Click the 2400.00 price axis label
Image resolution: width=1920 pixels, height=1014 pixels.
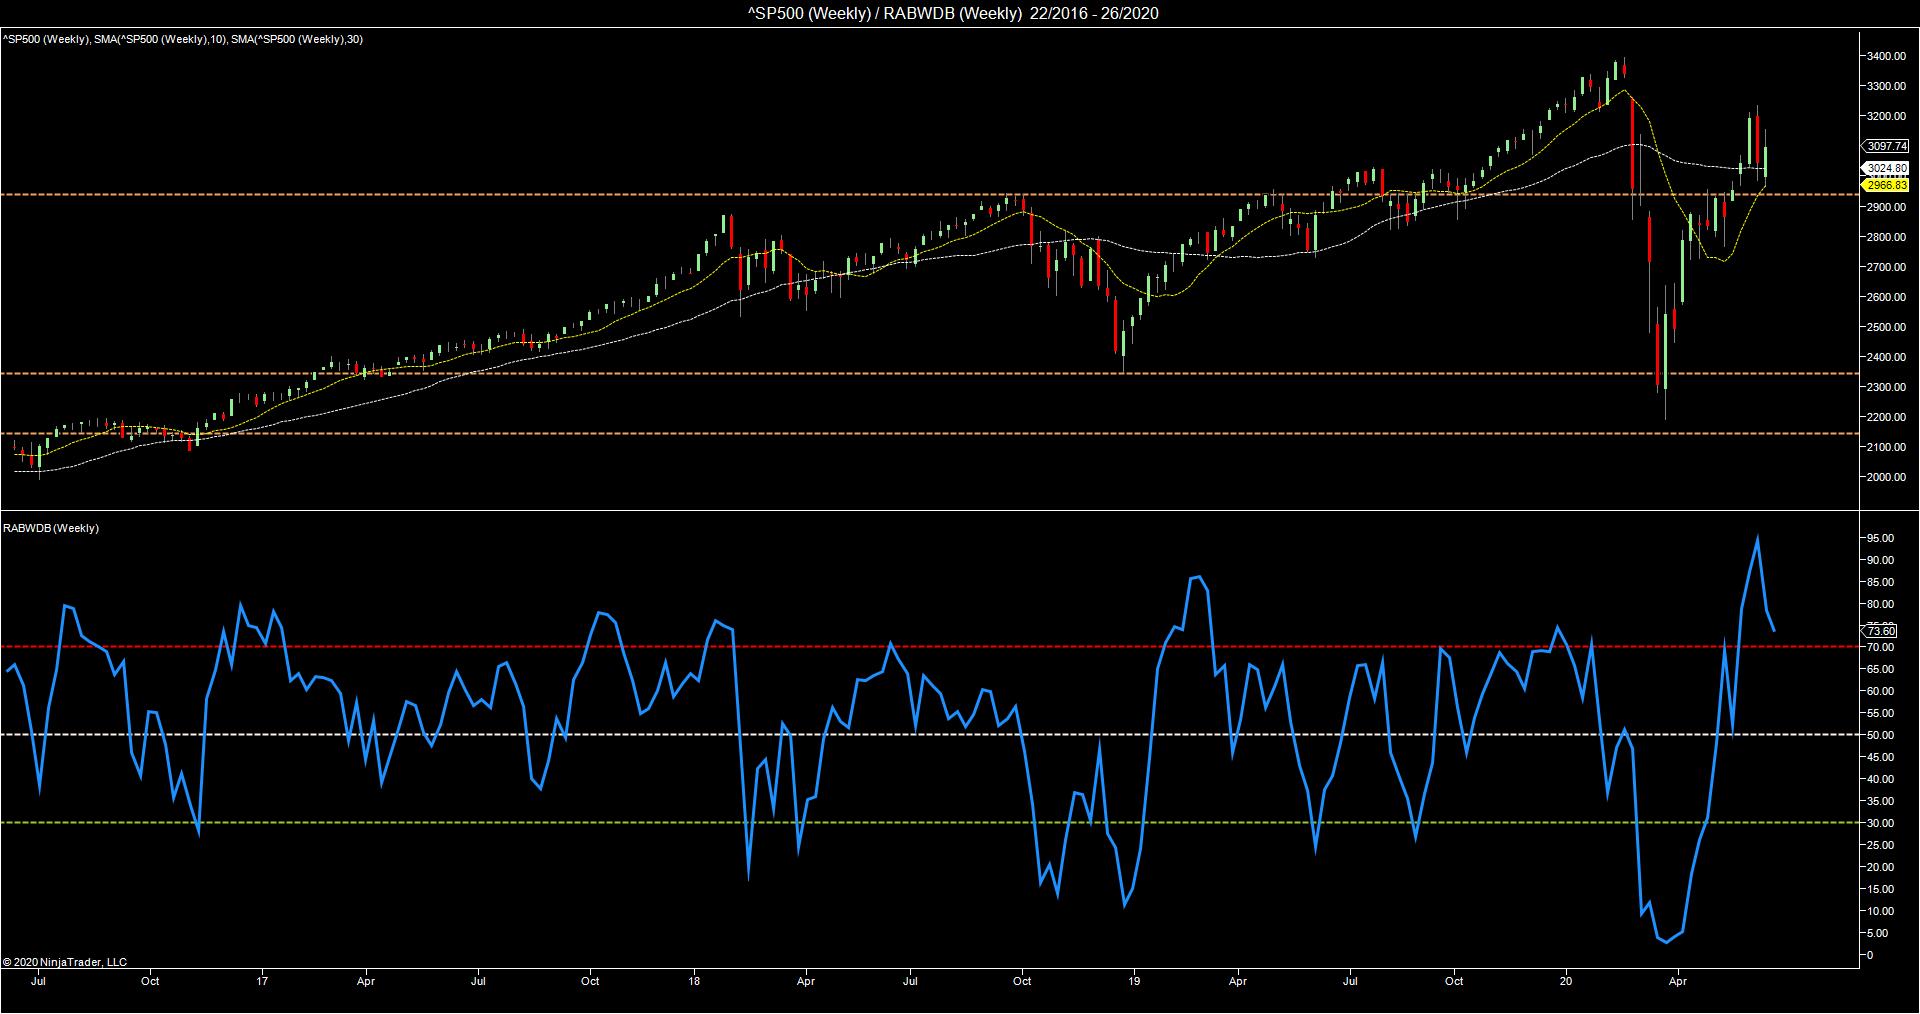(1884, 357)
